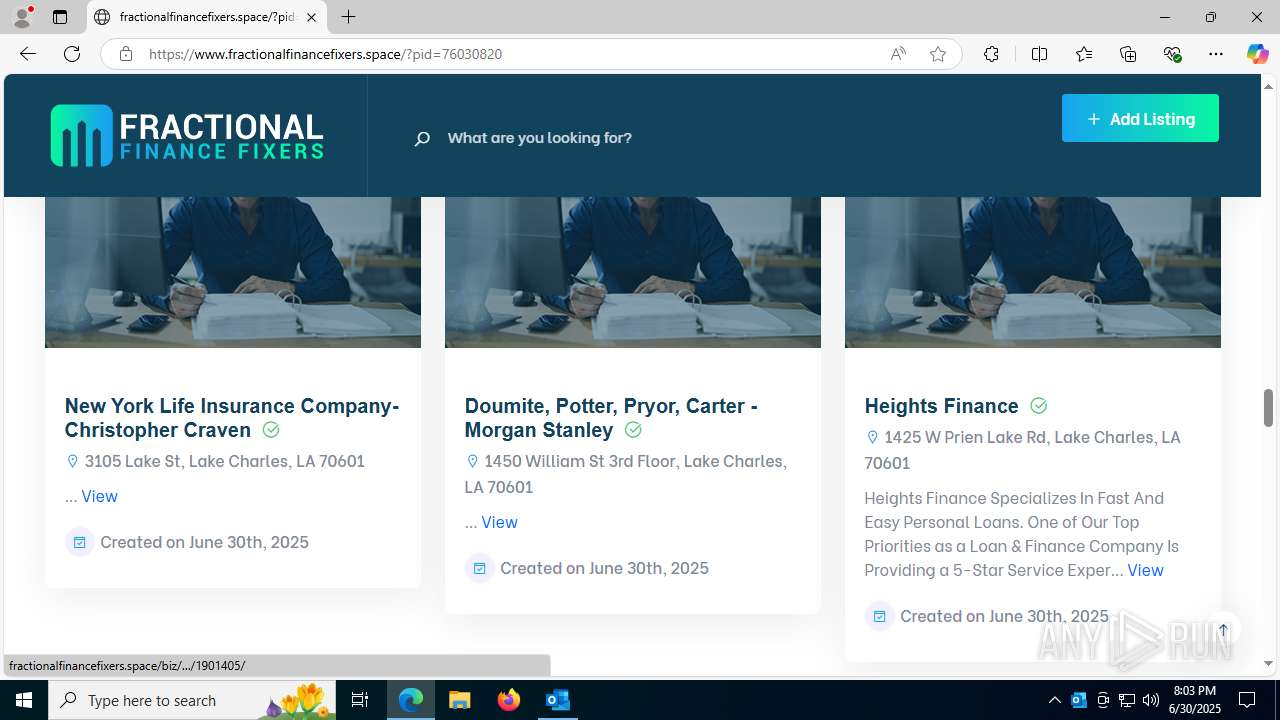The image size is (1280, 720).
Task: Click View link in New York Life card
Action: pyautogui.click(x=99, y=496)
